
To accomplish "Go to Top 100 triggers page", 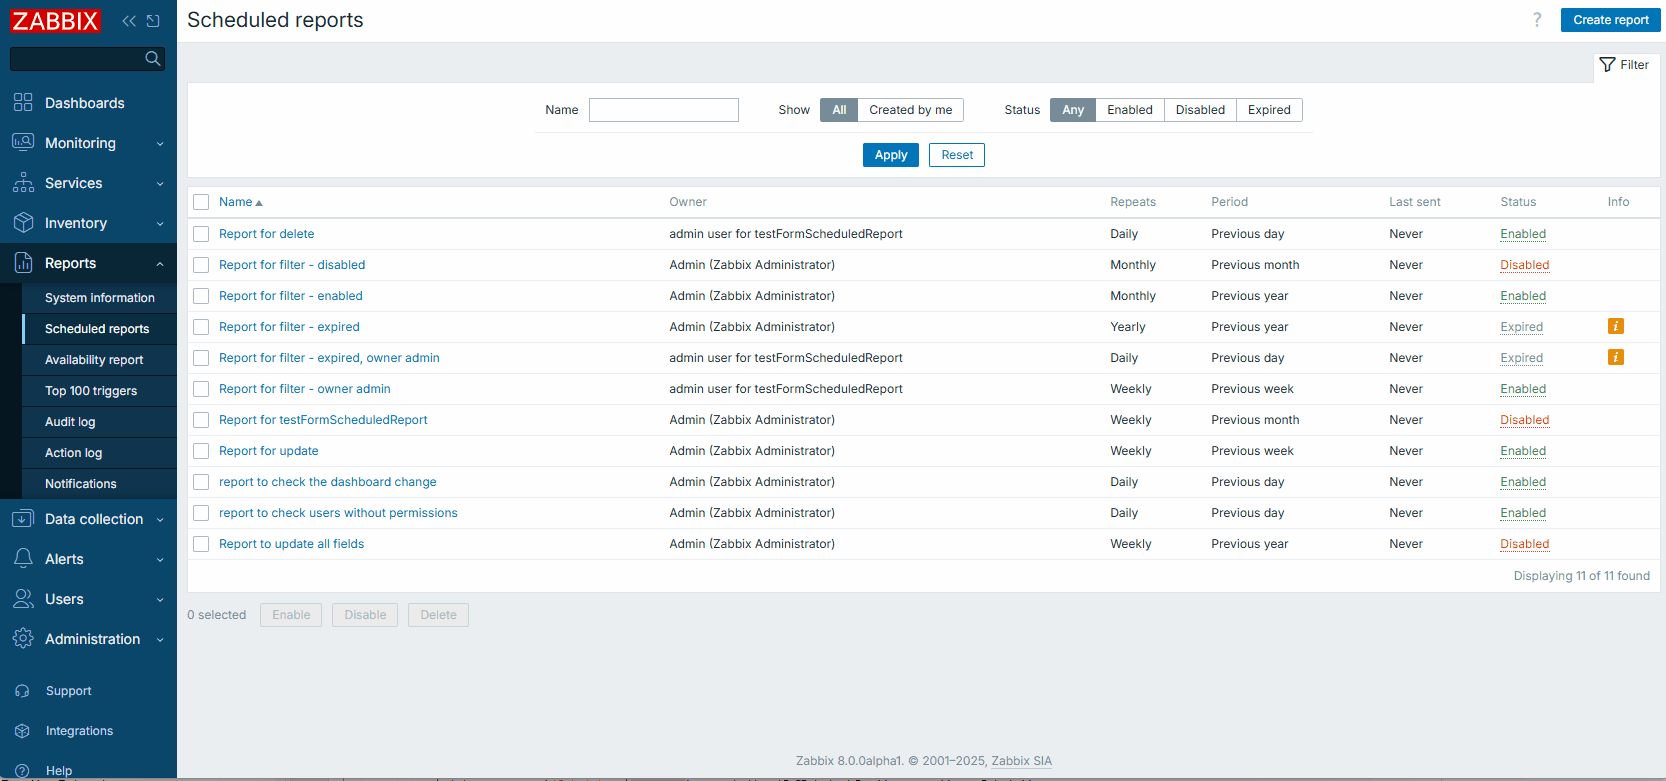I will pyautogui.click(x=91, y=391).
